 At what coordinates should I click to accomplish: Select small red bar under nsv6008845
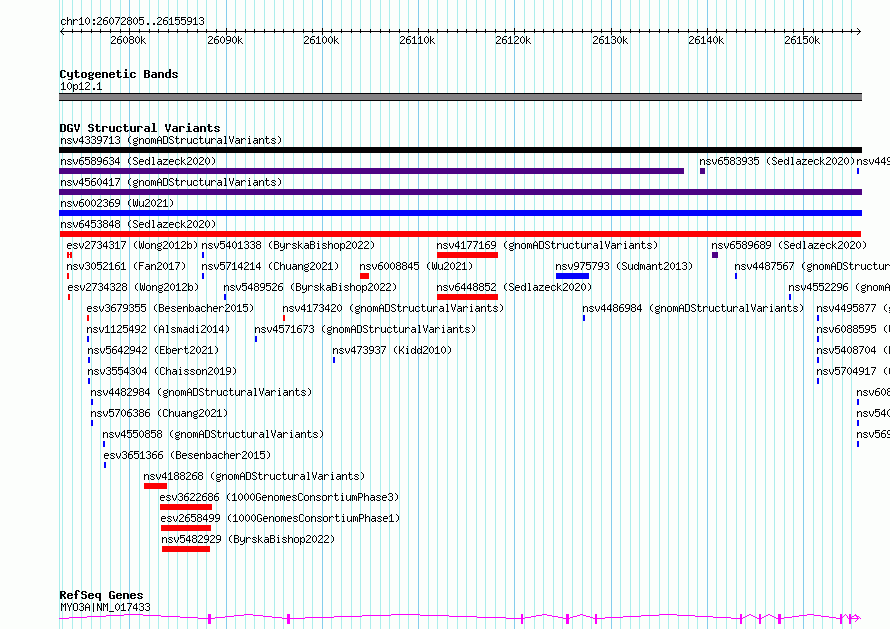pos(364,276)
